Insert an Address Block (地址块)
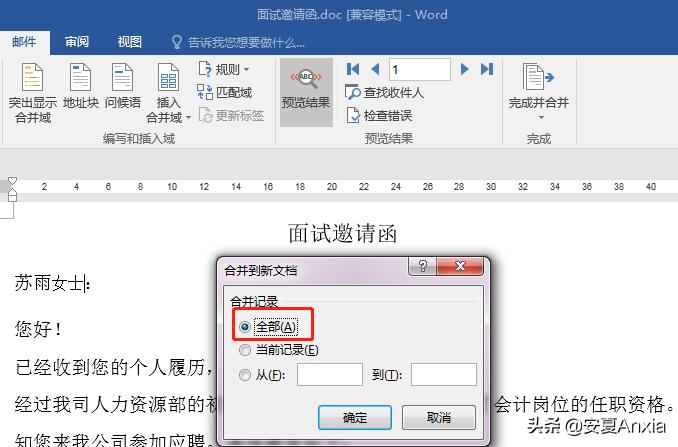Image resolution: width=678 pixels, height=447 pixels. tap(80, 86)
